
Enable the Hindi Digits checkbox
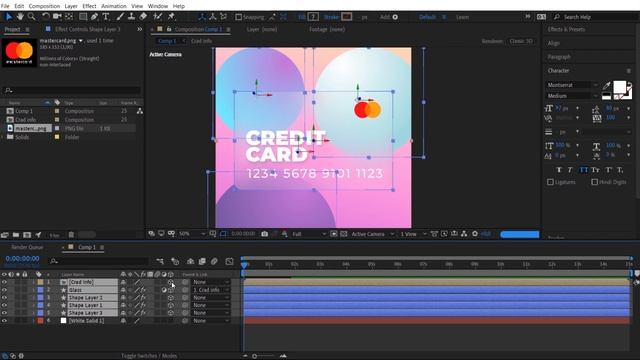(x=595, y=182)
